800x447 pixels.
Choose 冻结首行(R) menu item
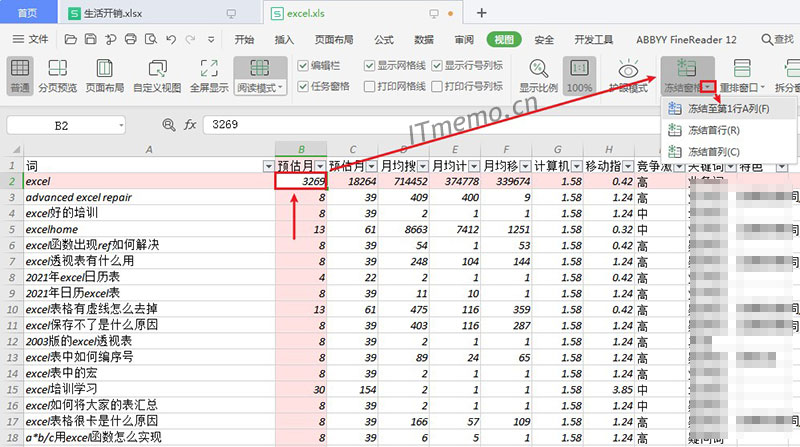[x=729, y=130]
